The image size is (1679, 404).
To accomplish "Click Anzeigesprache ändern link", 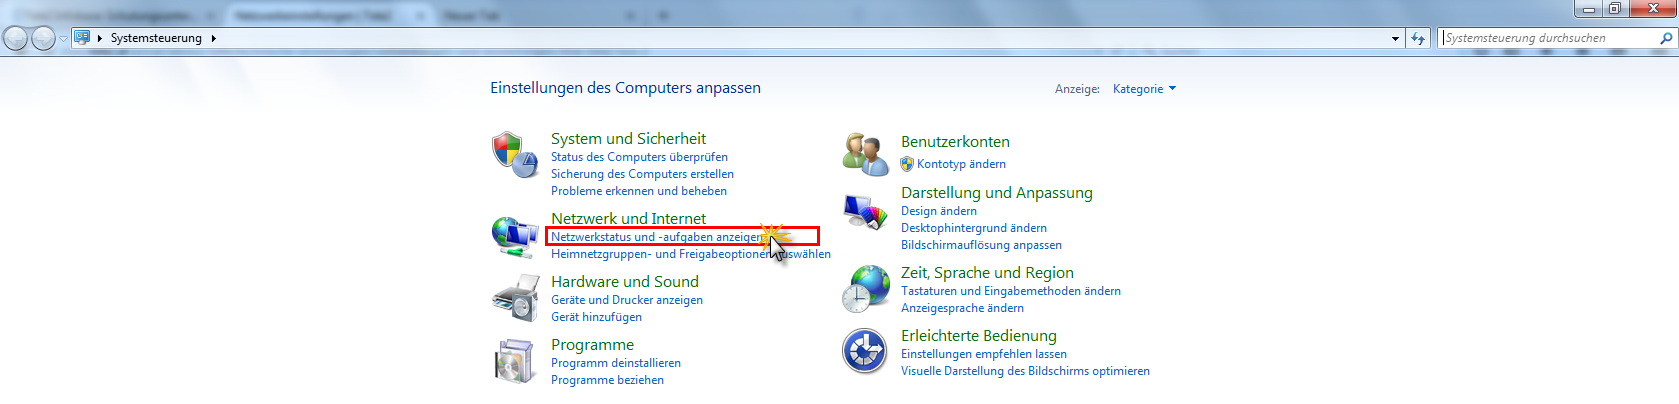I will pyautogui.click(x=962, y=308).
